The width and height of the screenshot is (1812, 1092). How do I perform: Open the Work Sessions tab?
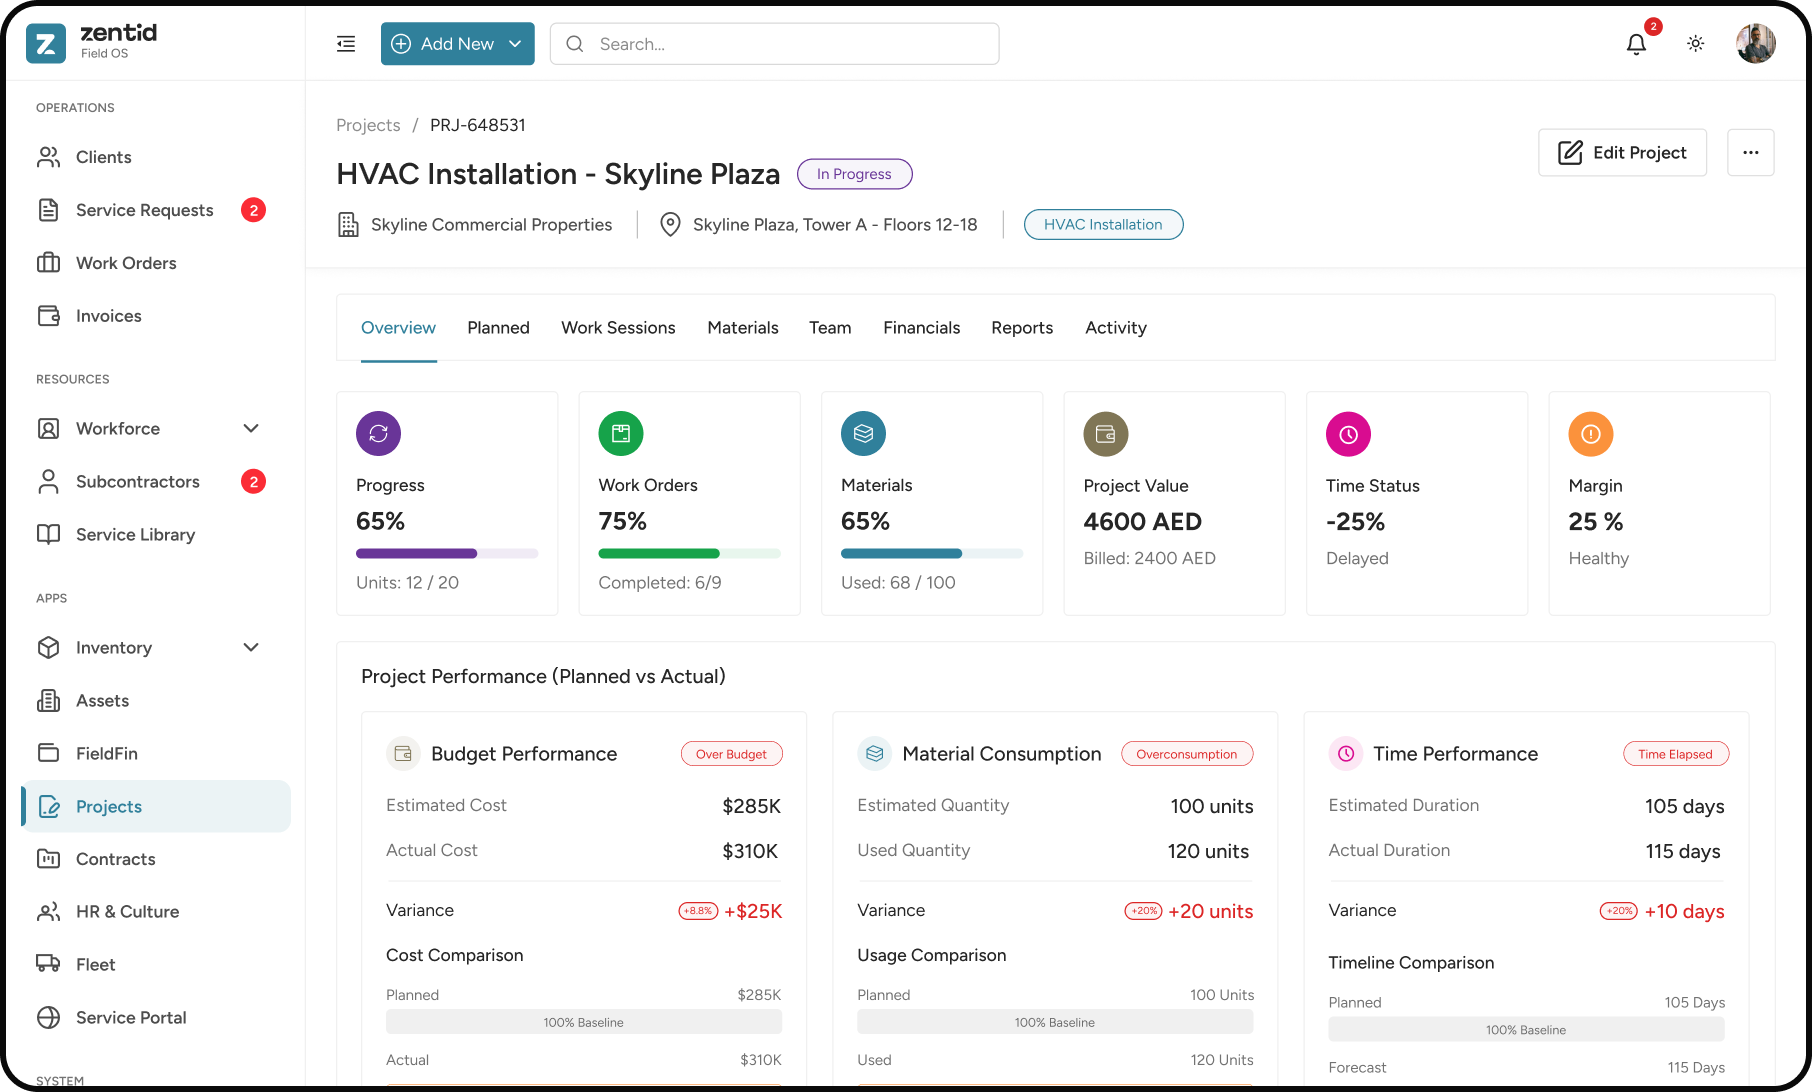(619, 328)
